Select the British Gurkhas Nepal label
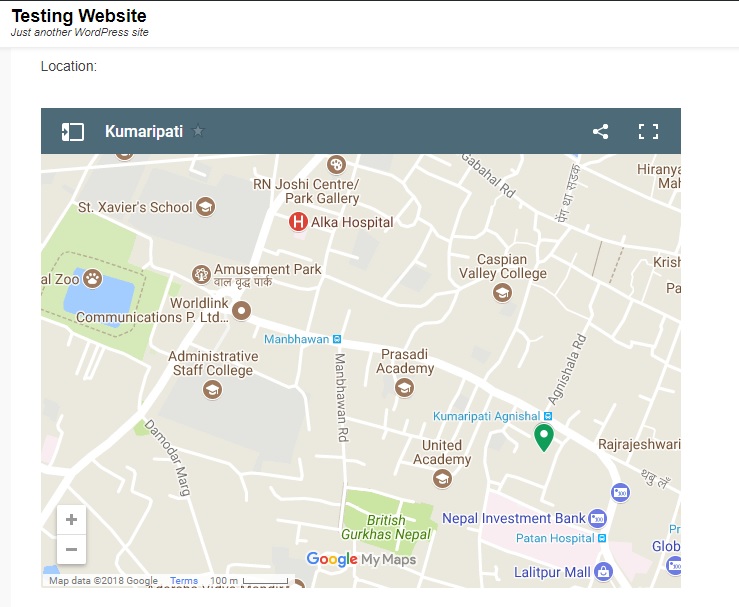 pyautogui.click(x=386, y=527)
